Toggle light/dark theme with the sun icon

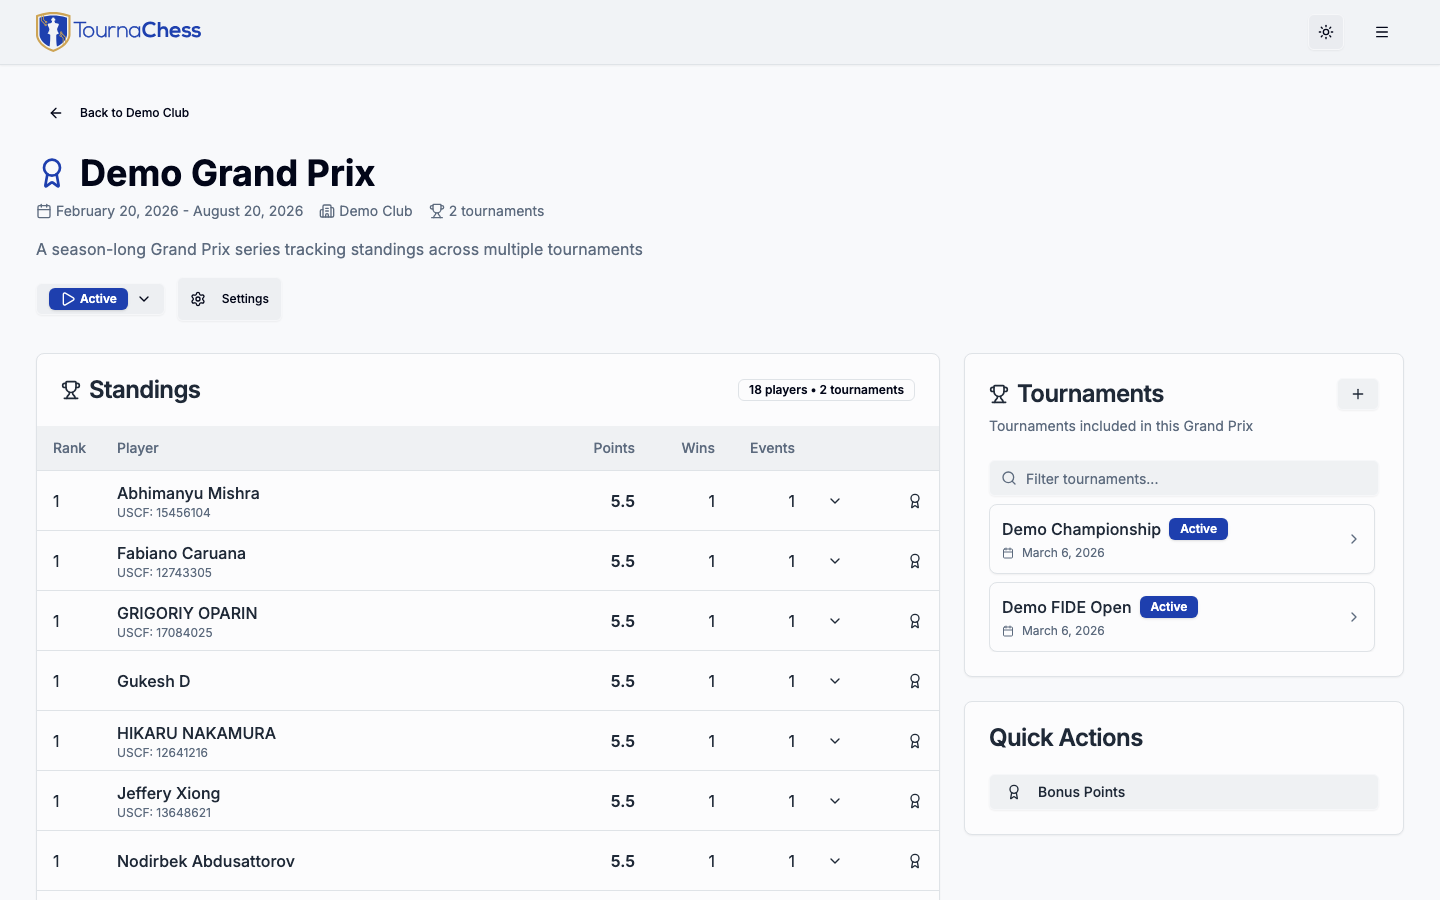point(1326,31)
